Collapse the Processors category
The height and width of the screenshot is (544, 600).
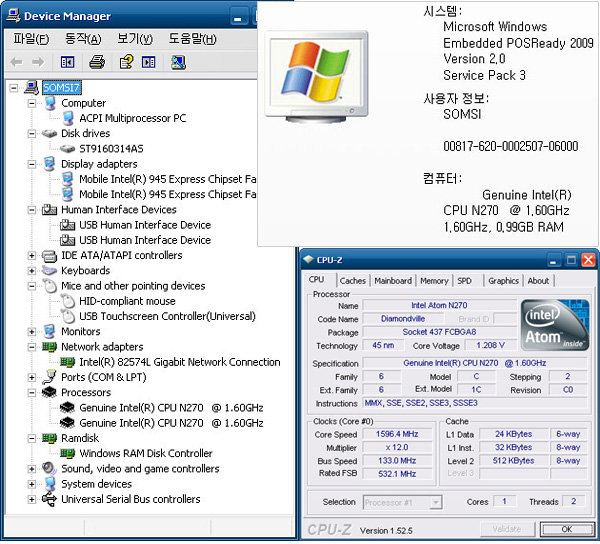click(x=32, y=393)
